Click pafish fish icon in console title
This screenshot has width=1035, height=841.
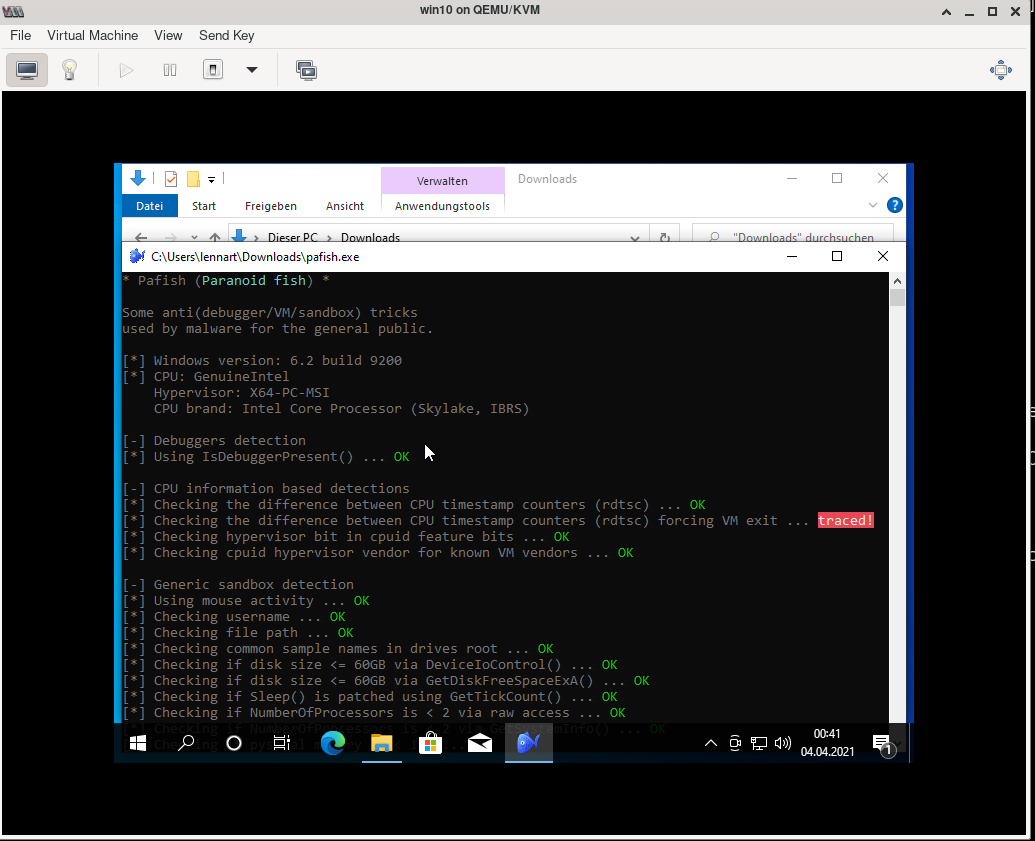click(137, 256)
